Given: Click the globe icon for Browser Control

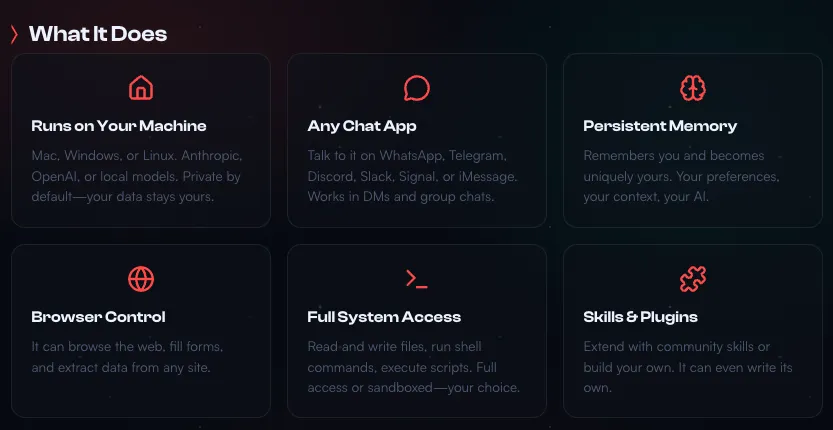Looking at the screenshot, I should (x=141, y=279).
